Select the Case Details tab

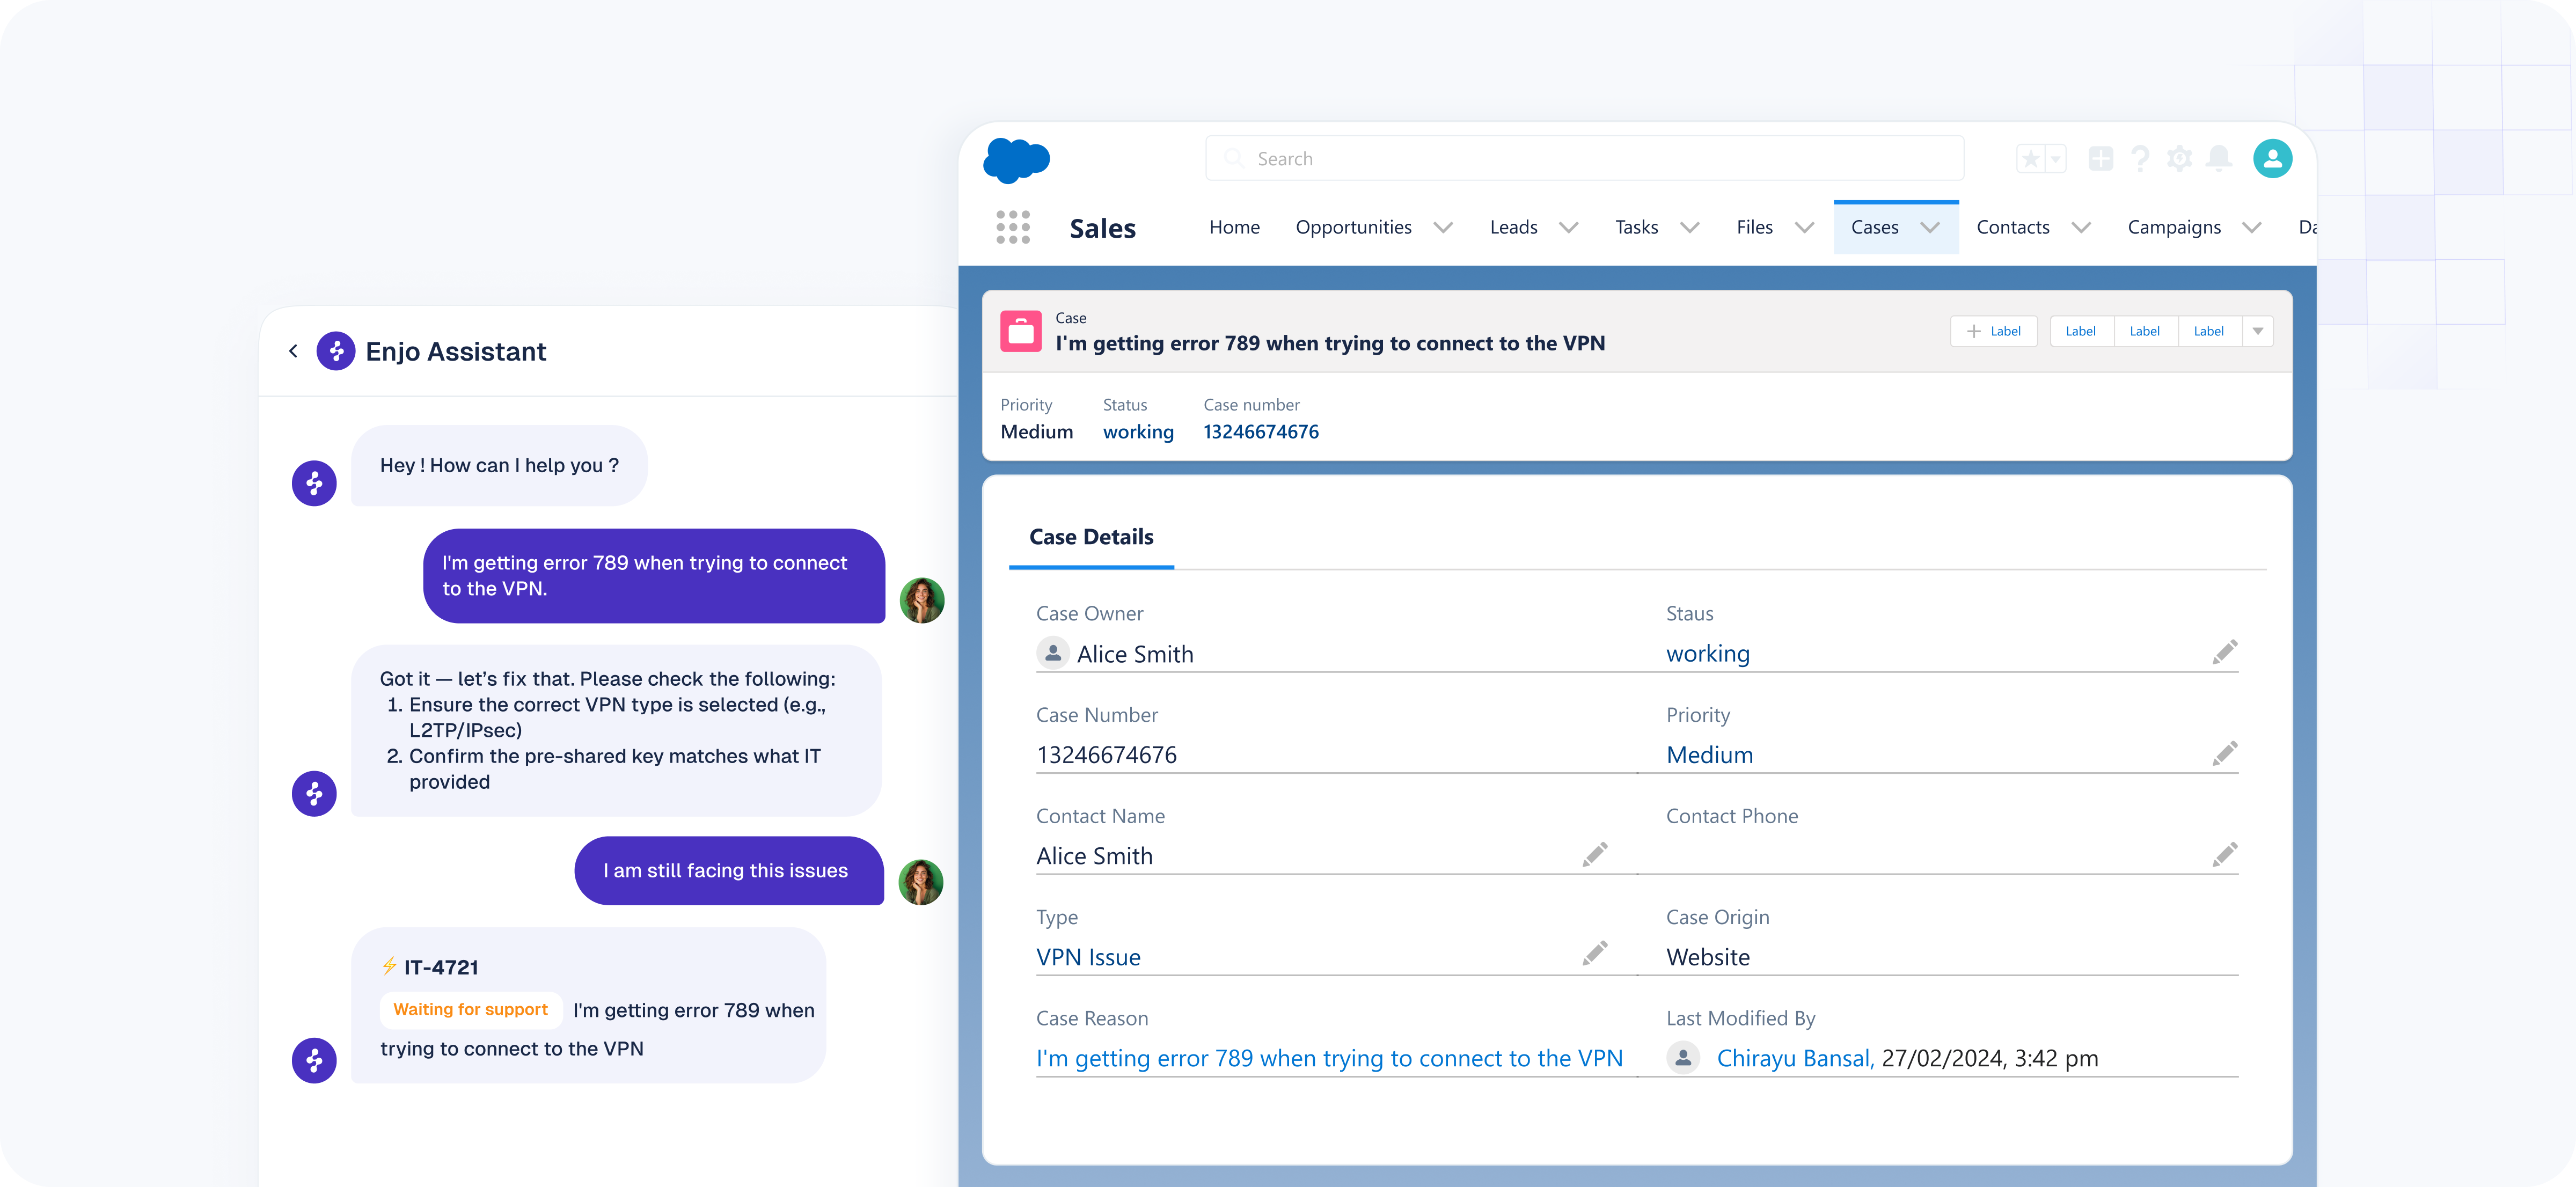pos(1091,537)
